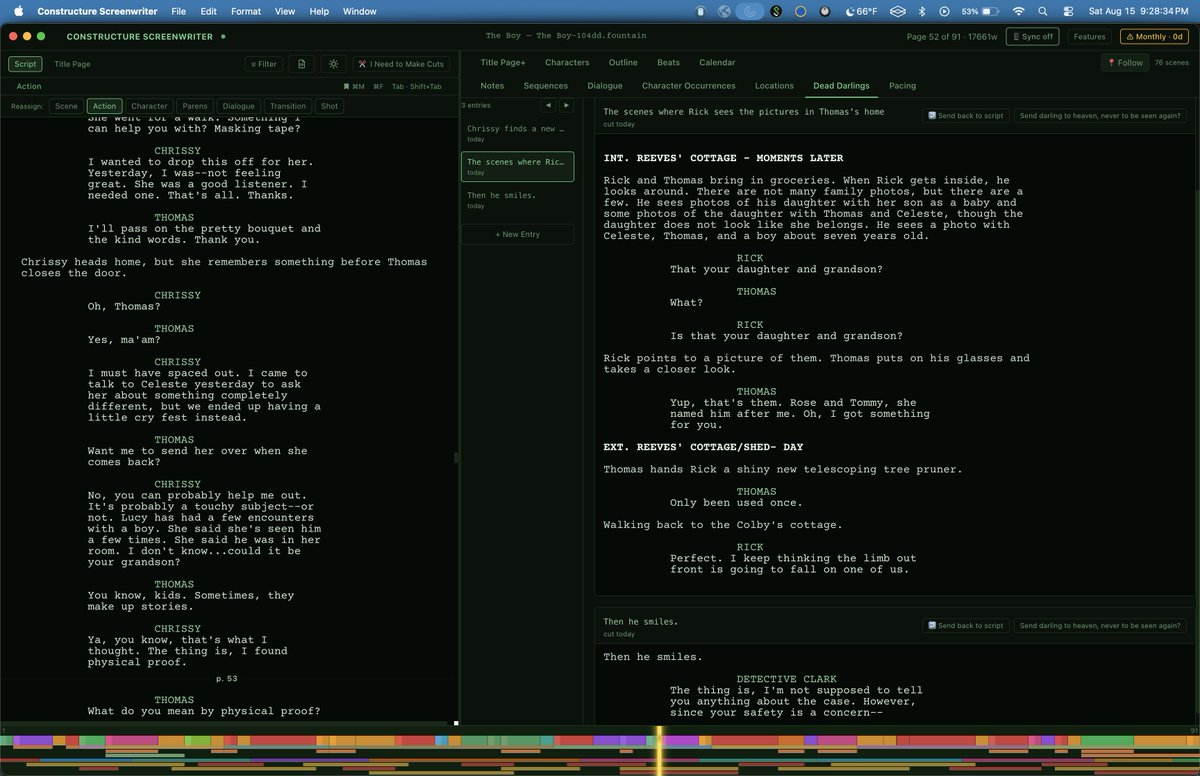The image size is (1200, 776).
Task: Click the Page 52 of 91 status
Action: click(x=950, y=36)
